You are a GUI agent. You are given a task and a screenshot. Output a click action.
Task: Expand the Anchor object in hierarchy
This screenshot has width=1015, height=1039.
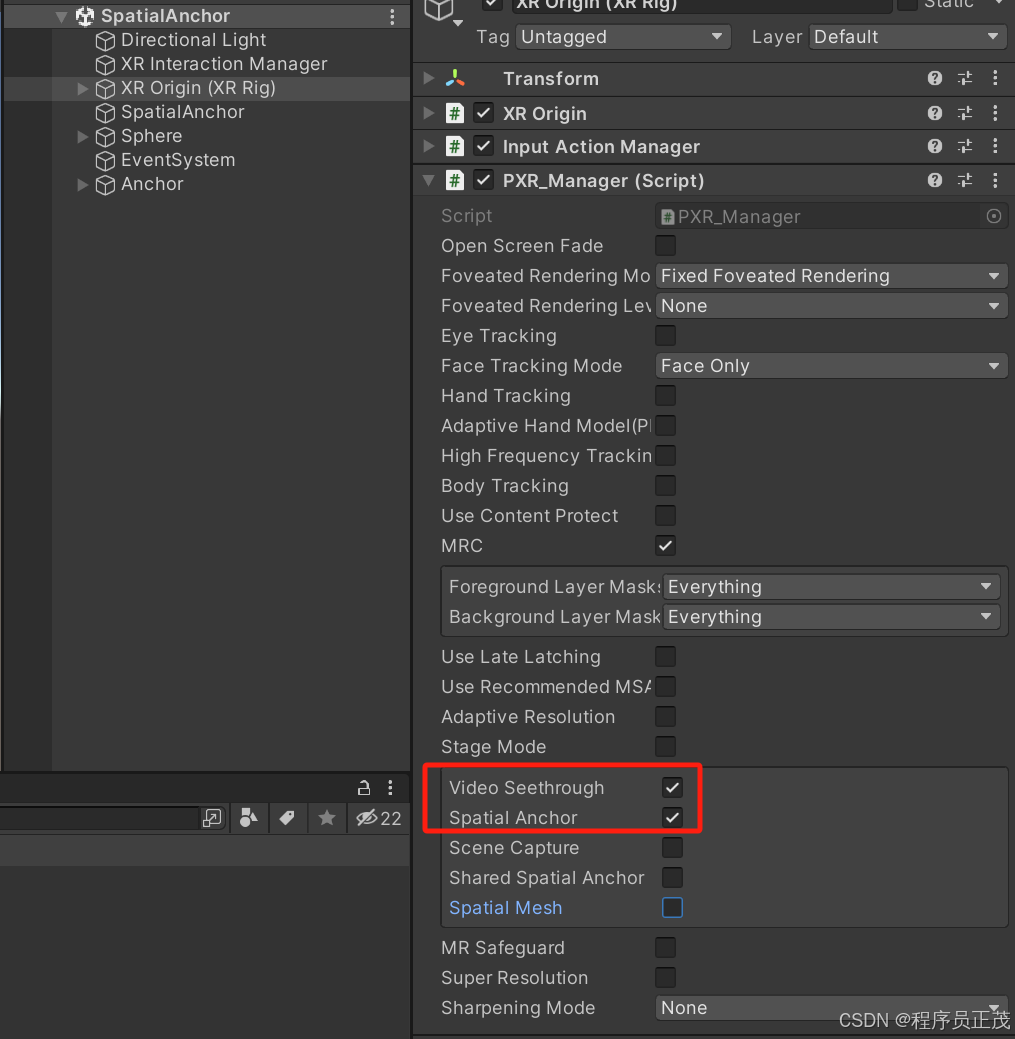tap(82, 185)
